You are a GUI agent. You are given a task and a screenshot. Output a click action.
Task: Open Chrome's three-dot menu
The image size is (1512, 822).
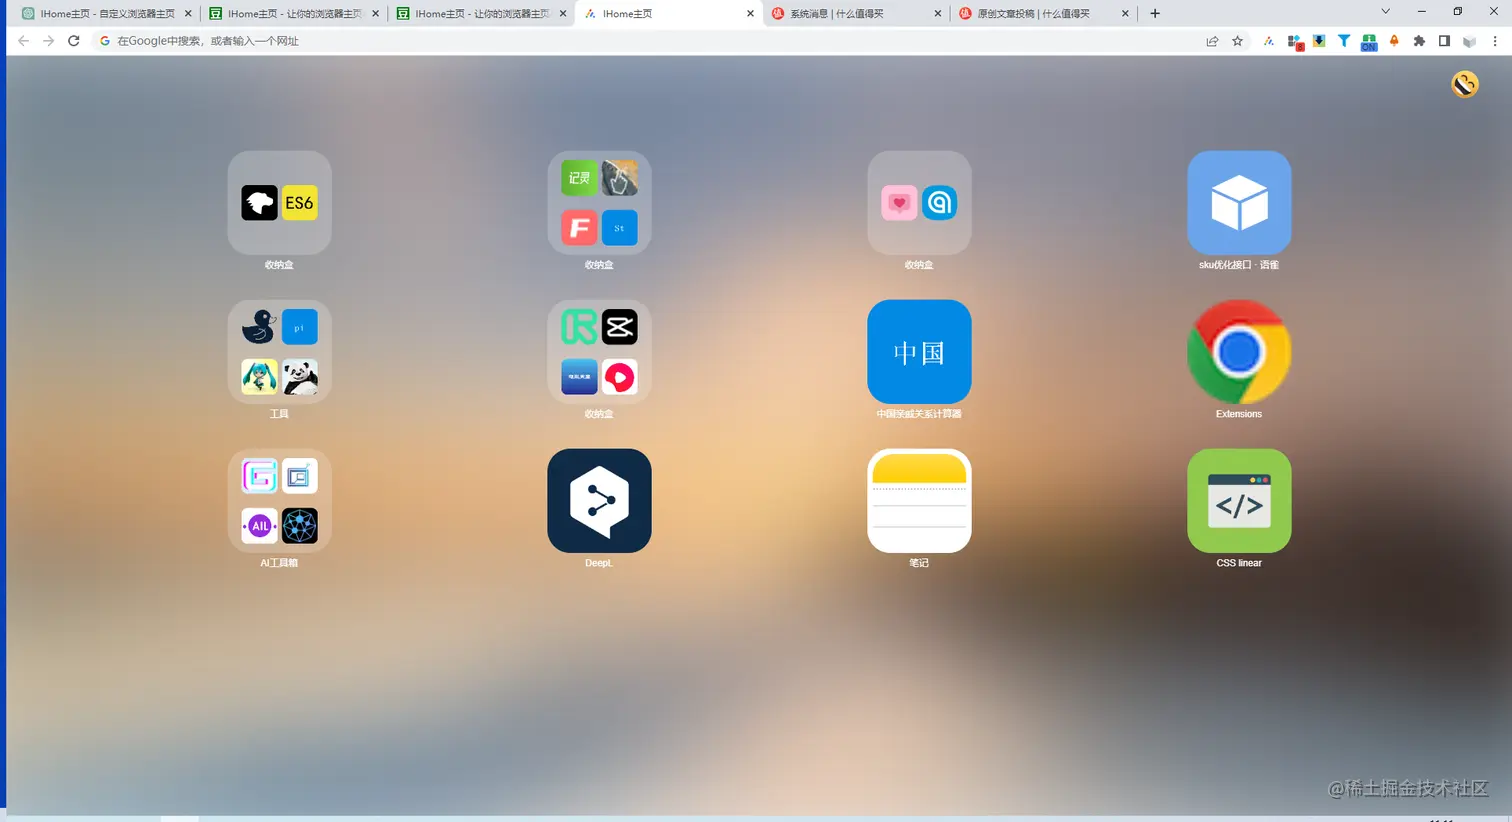click(1495, 41)
